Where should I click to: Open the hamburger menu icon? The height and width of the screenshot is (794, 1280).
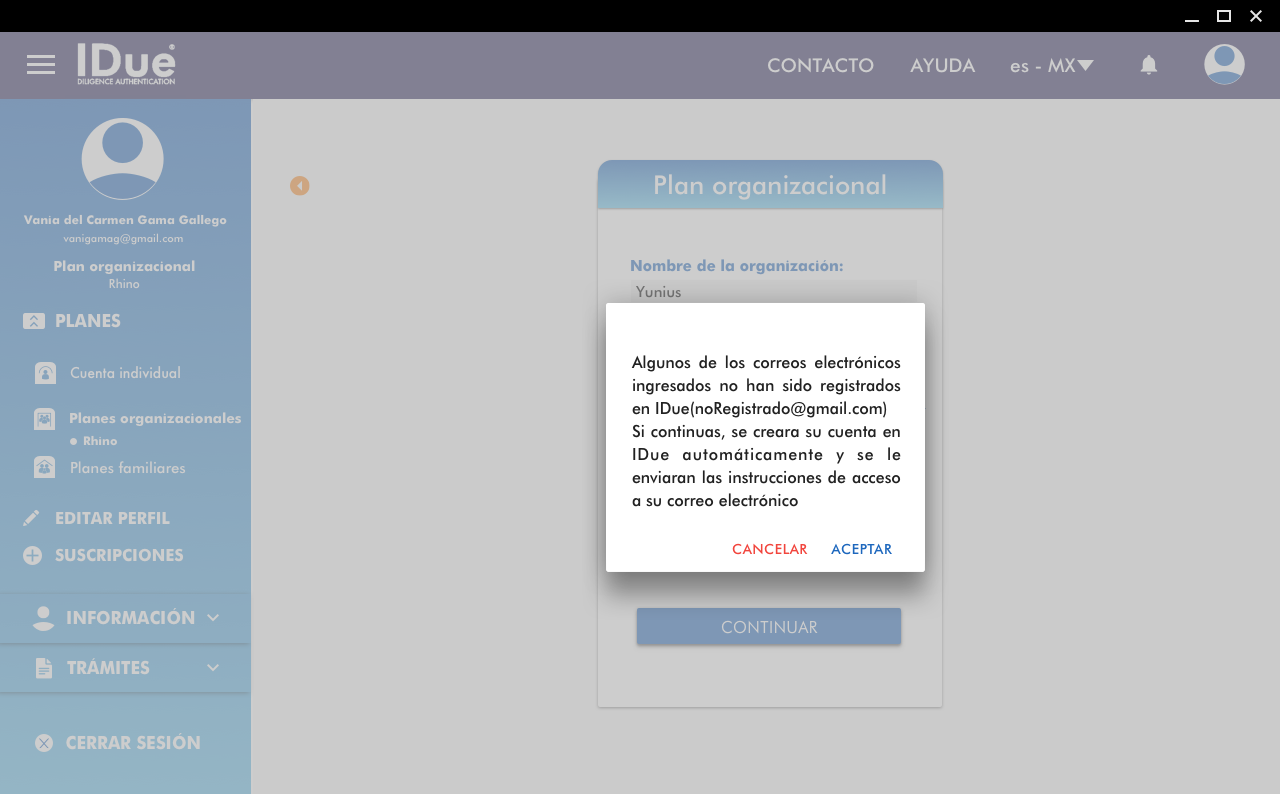[x=41, y=65]
